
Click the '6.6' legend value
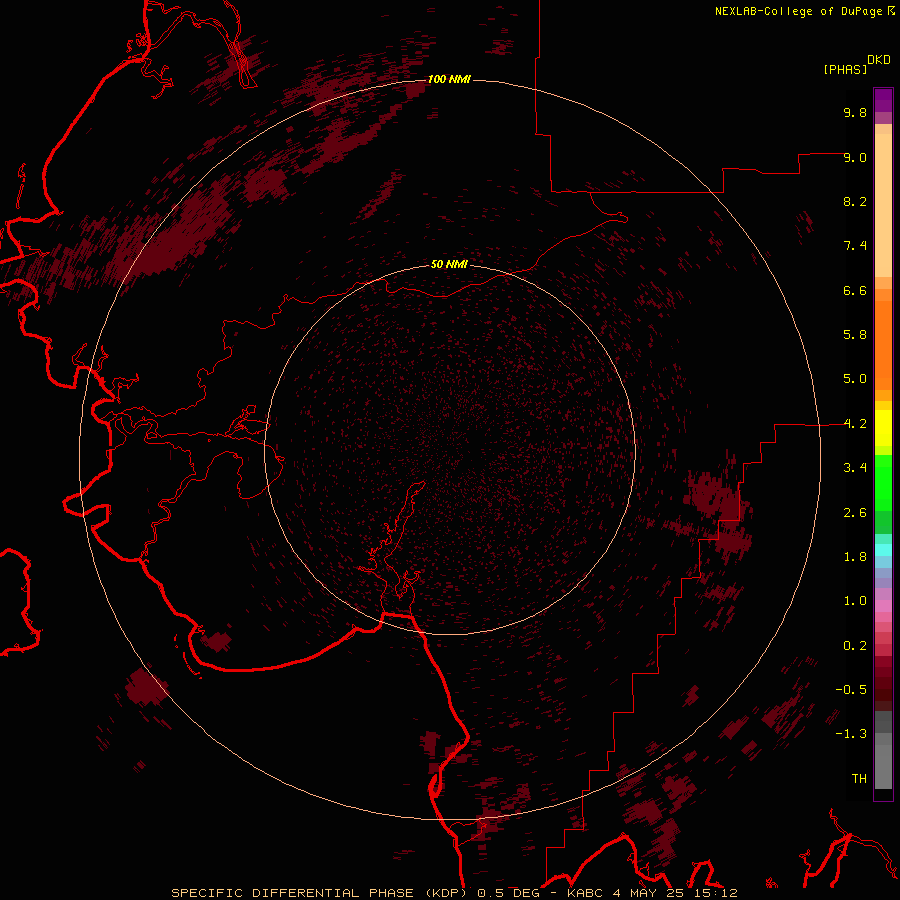tap(855, 290)
